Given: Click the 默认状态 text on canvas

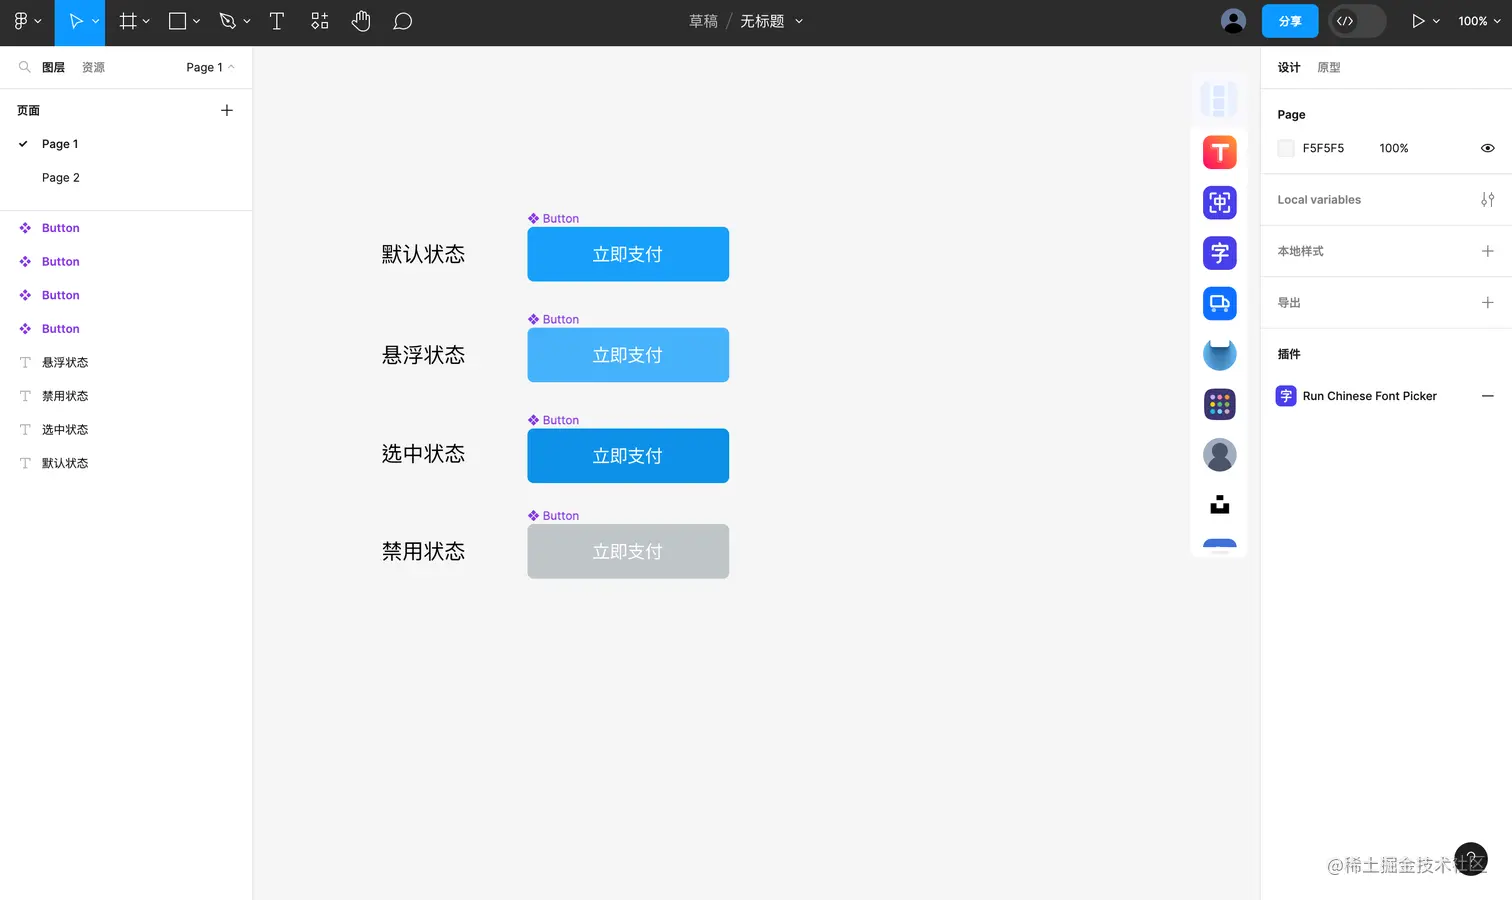Looking at the screenshot, I should tap(423, 254).
